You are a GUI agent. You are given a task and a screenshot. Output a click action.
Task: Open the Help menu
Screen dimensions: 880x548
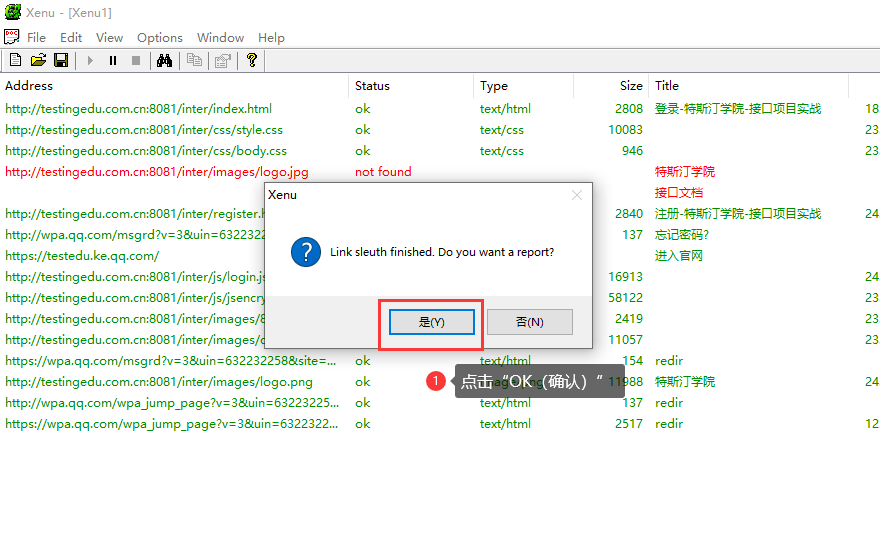(271, 38)
